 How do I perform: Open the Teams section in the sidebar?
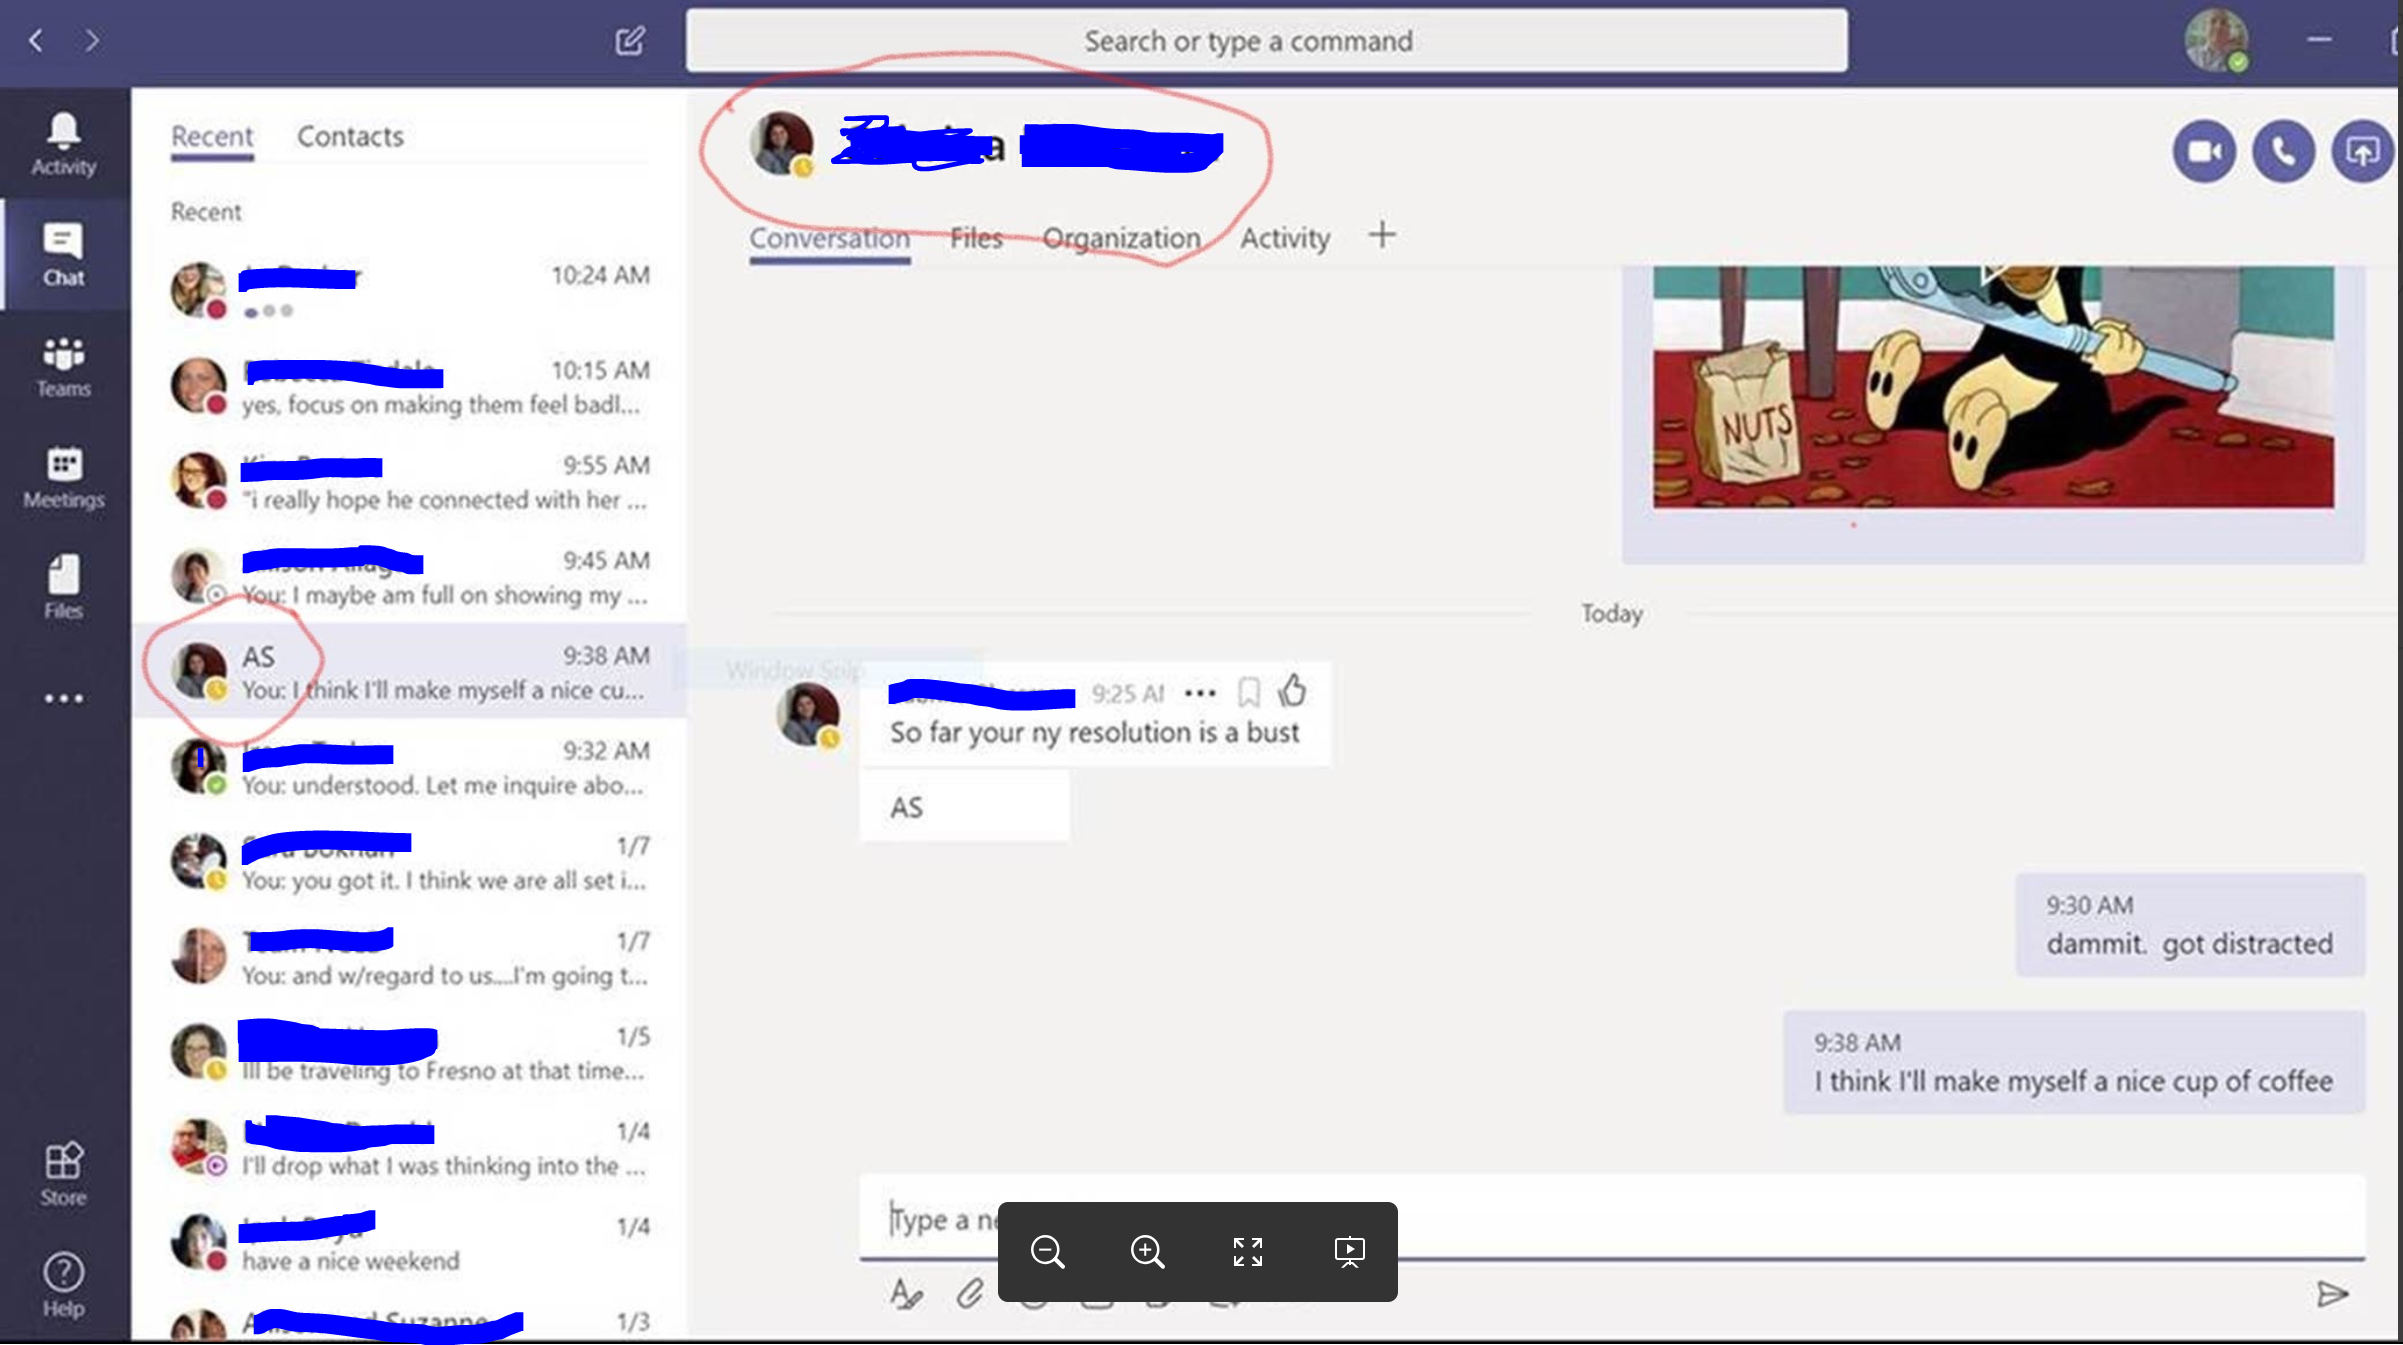coord(63,366)
